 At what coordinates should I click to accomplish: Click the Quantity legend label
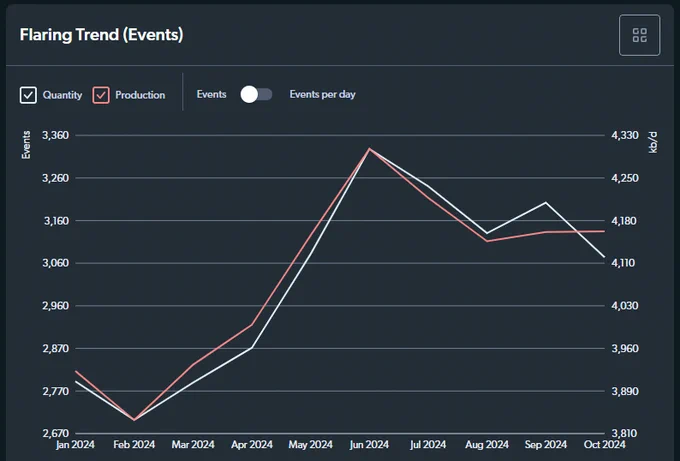point(62,95)
